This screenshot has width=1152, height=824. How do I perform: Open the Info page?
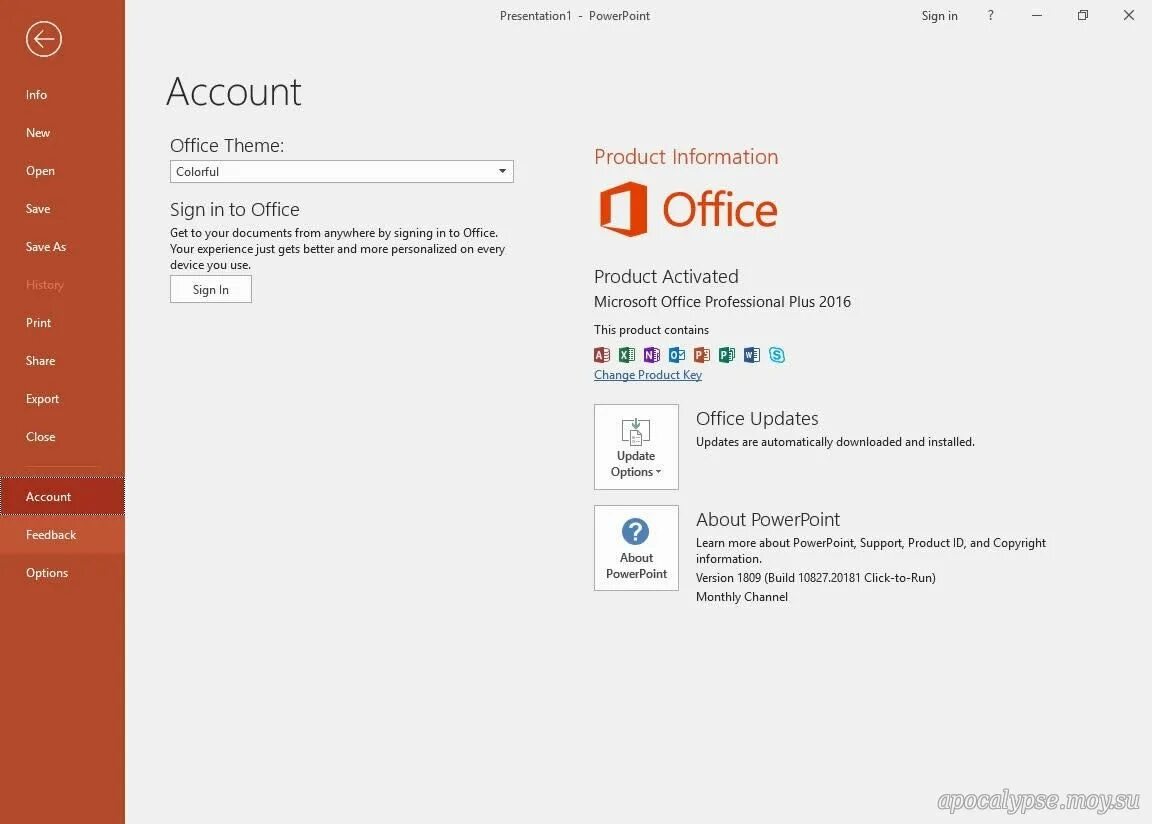click(62, 95)
